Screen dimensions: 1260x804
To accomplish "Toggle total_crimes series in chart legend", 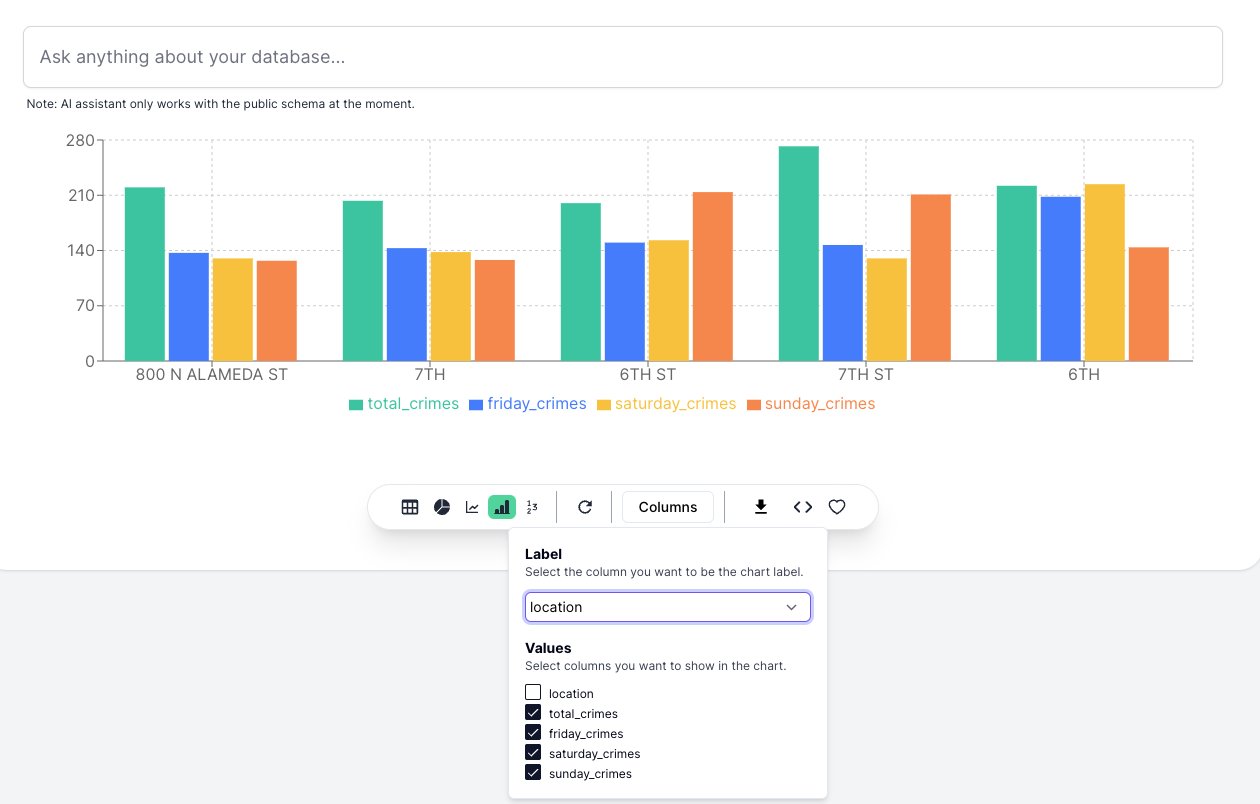I will click(x=404, y=404).
